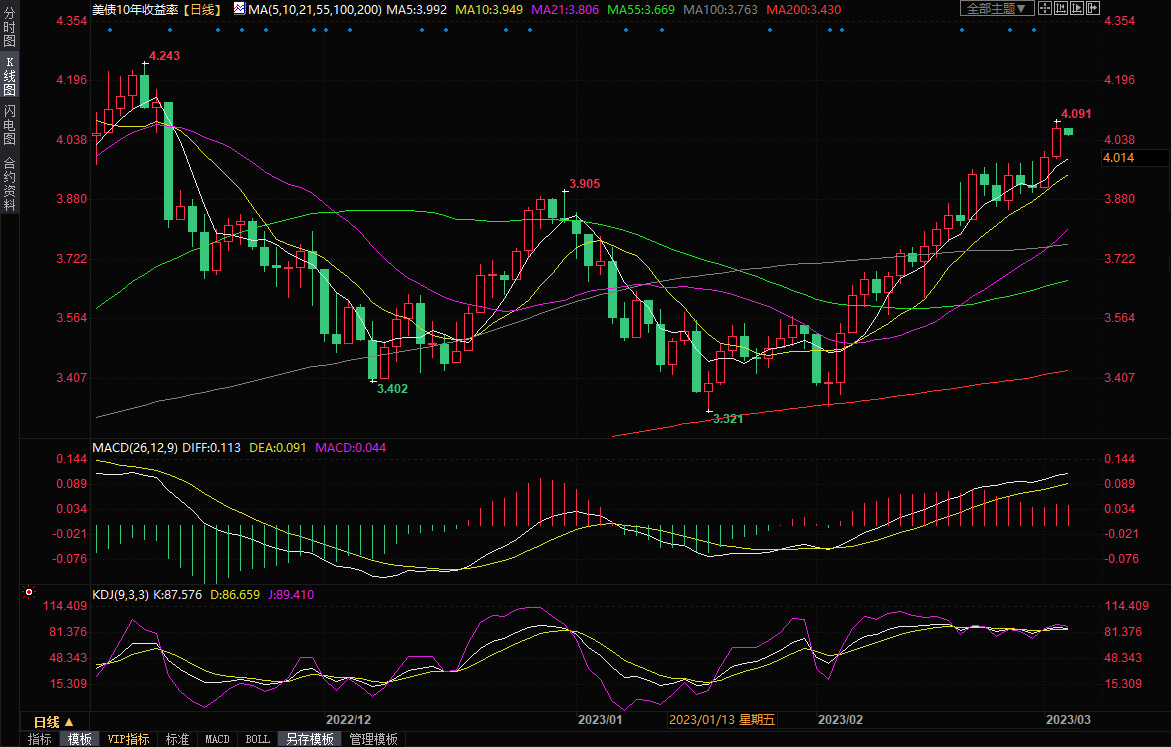Click the 另存模板 button
Screen dimensions: 1171x747
click(x=310, y=739)
